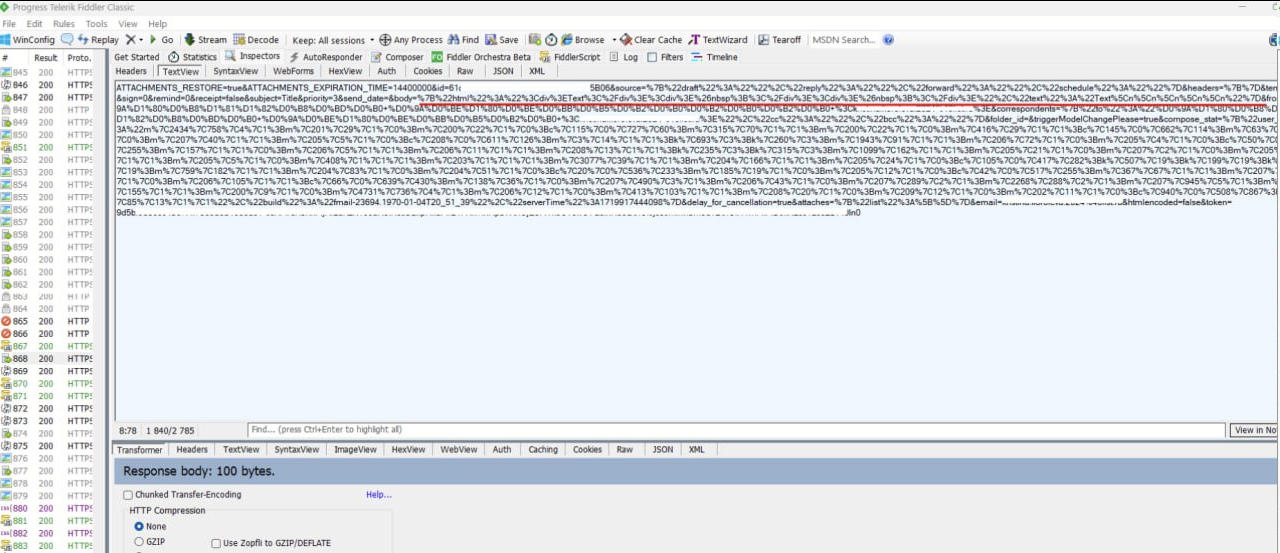
Task: Select request Headers tab
Action: [131, 71]
